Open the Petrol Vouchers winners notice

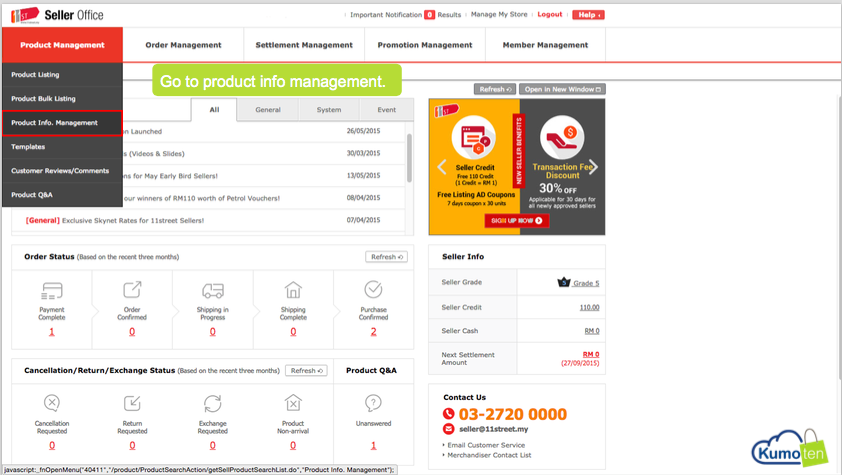pyautogui.click(x=202, y=198)
